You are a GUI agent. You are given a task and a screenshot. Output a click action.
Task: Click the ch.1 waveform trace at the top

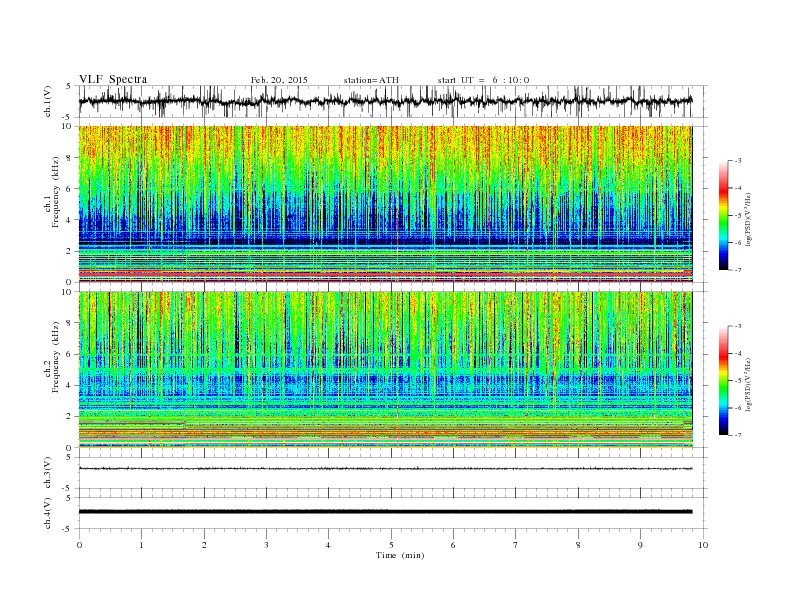click(x=385, y=101)
